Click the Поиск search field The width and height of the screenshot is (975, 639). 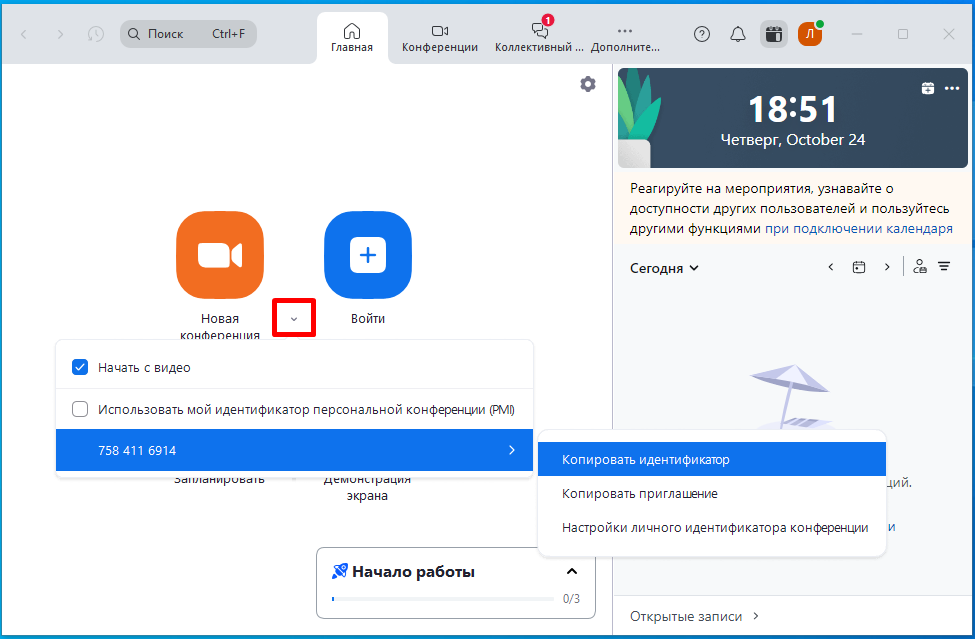(188, 34)
